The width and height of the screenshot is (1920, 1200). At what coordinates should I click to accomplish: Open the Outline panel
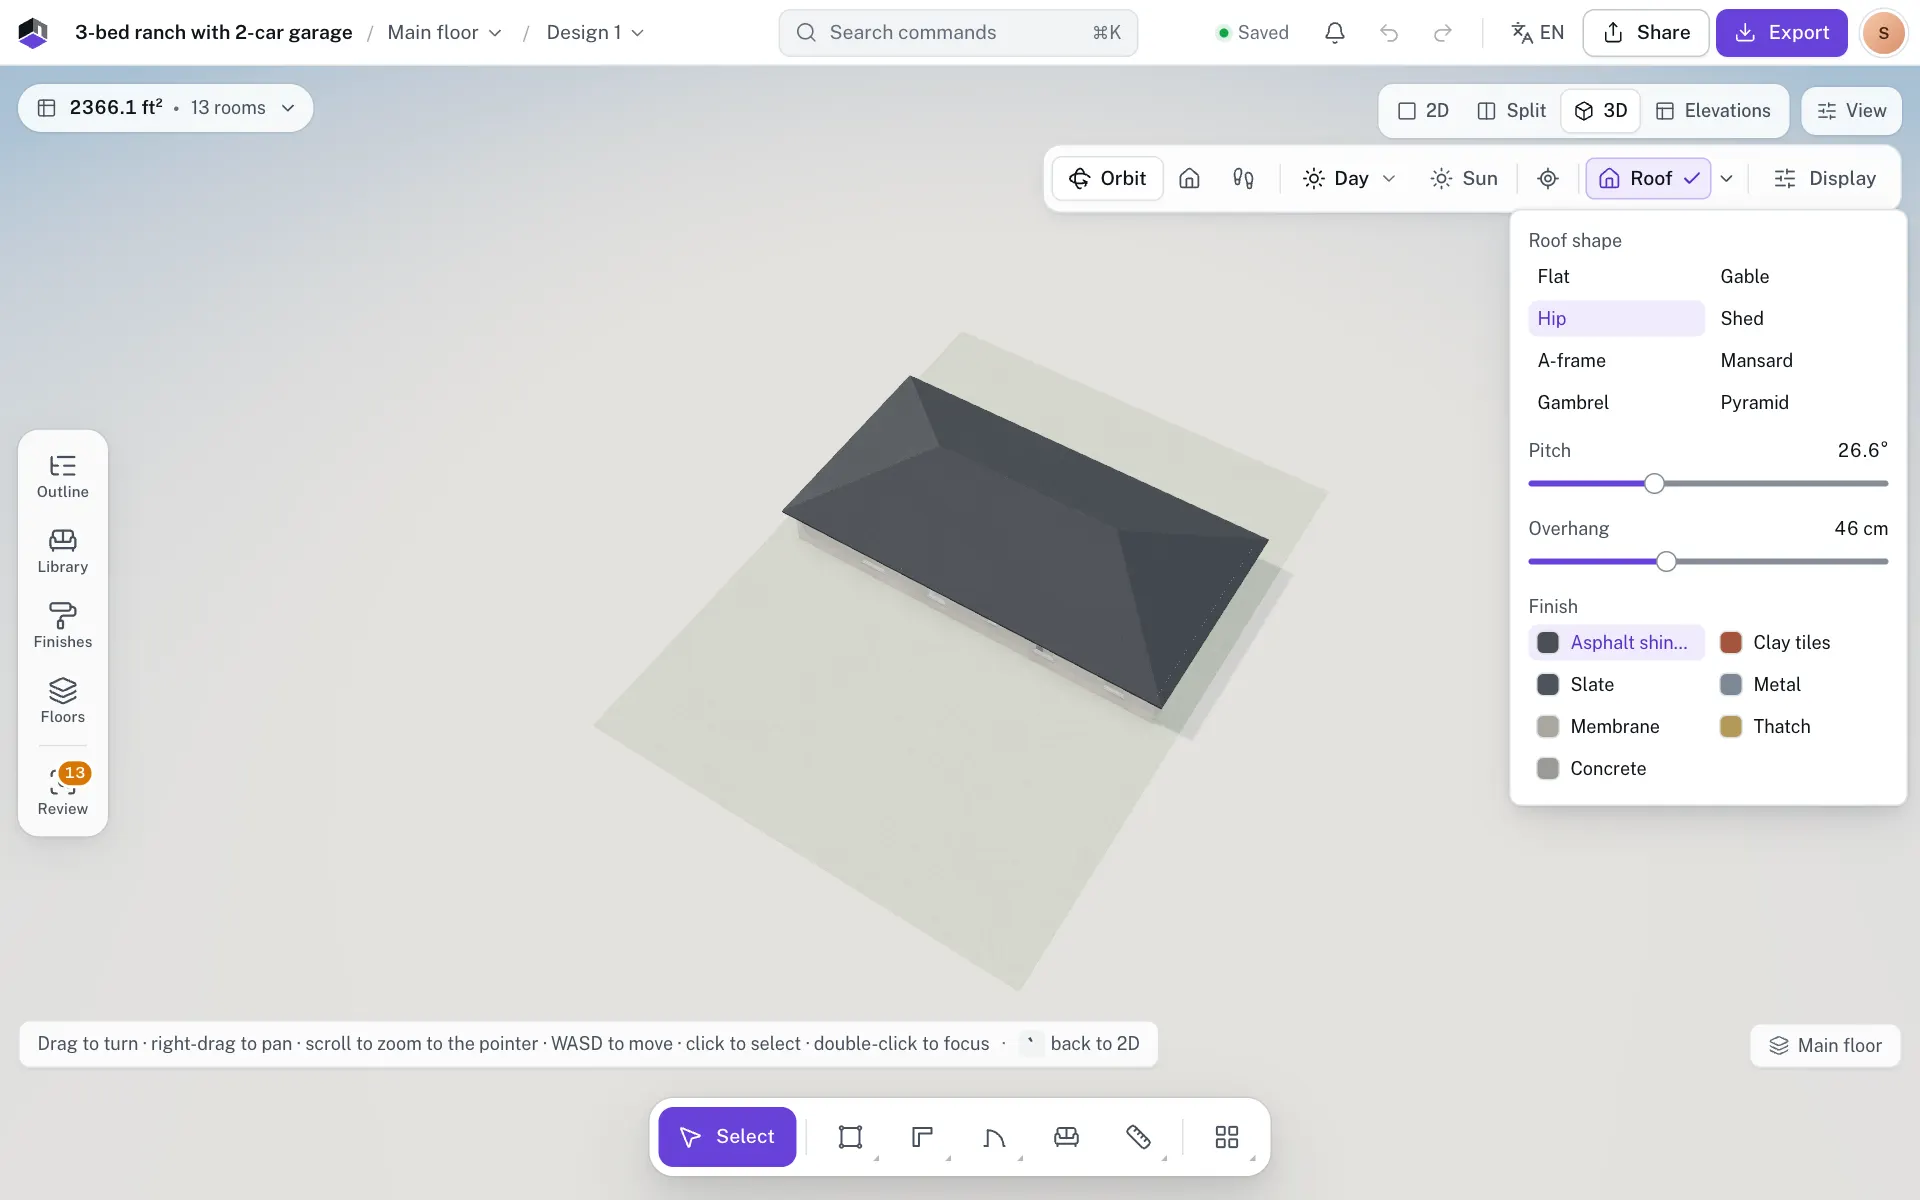62,477
